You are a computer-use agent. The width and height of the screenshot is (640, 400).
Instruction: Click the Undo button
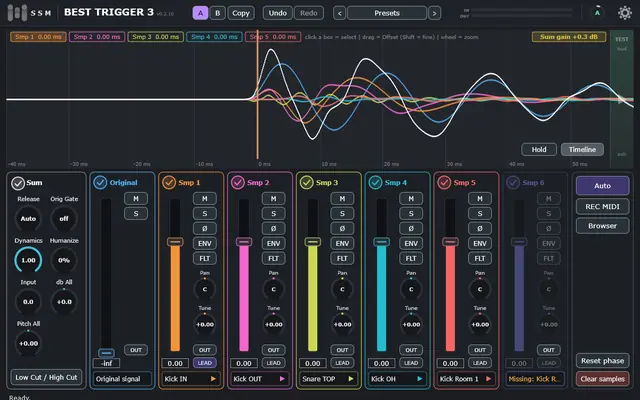pyautogui.click(x=278, y=13)
